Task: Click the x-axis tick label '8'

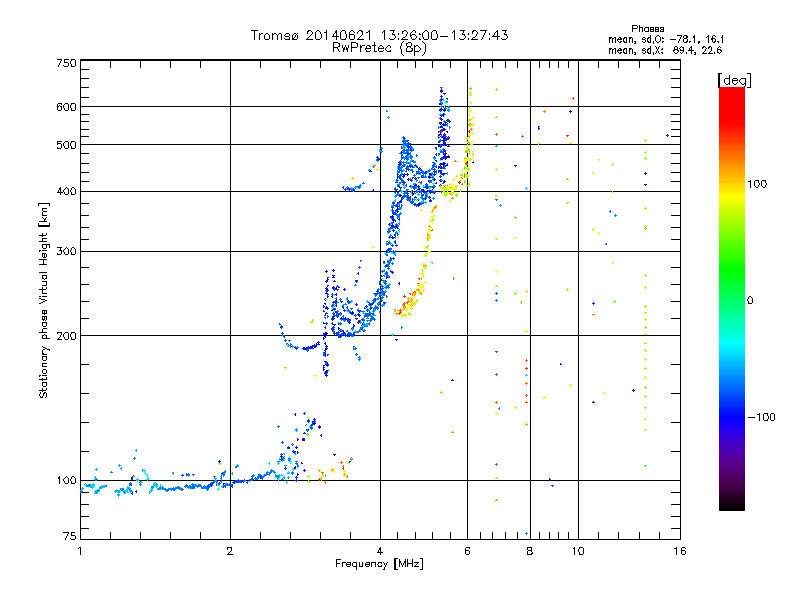Action: point(530,551)
